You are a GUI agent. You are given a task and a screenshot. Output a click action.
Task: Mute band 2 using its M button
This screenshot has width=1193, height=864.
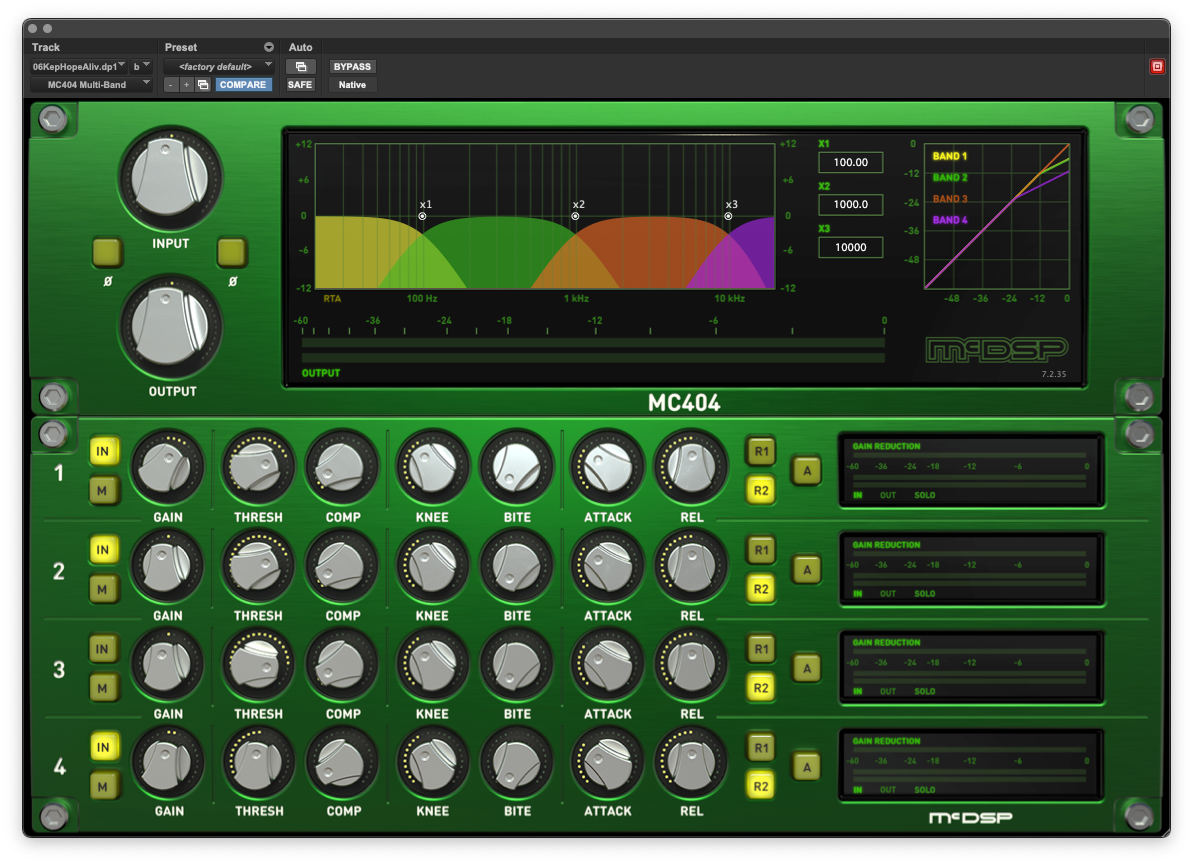104,589
